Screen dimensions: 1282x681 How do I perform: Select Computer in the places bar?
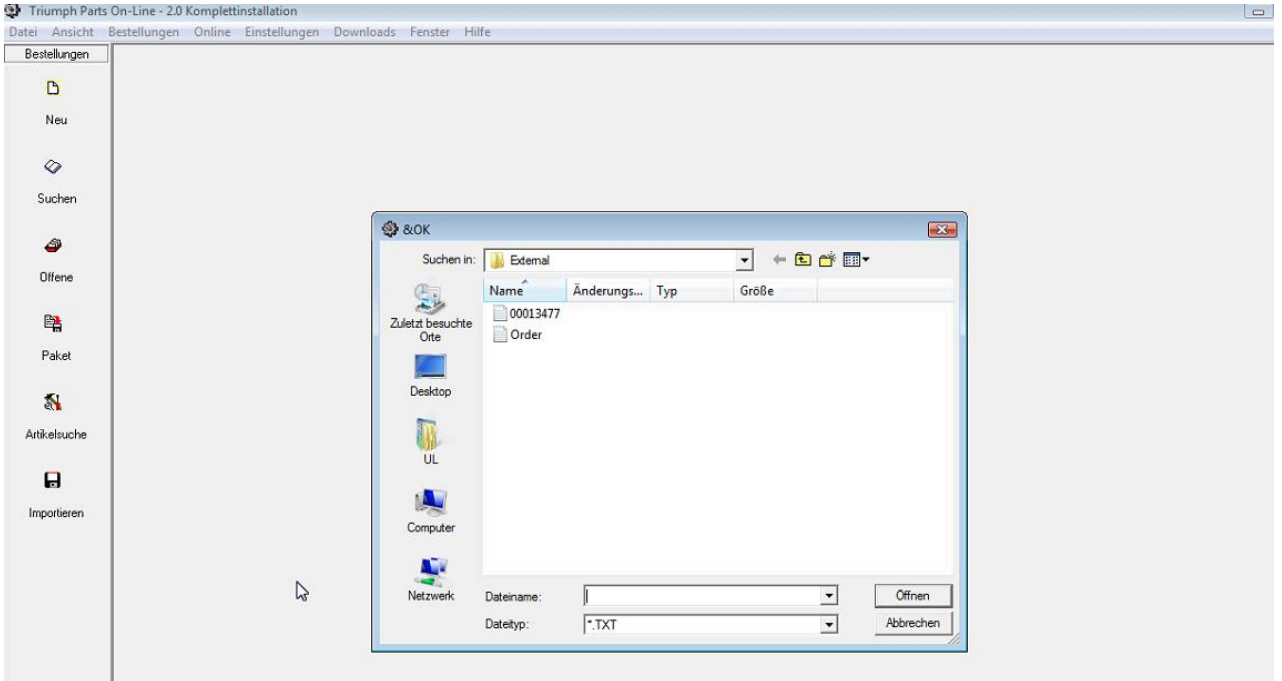pyautogui.click(x=431, y=511)
